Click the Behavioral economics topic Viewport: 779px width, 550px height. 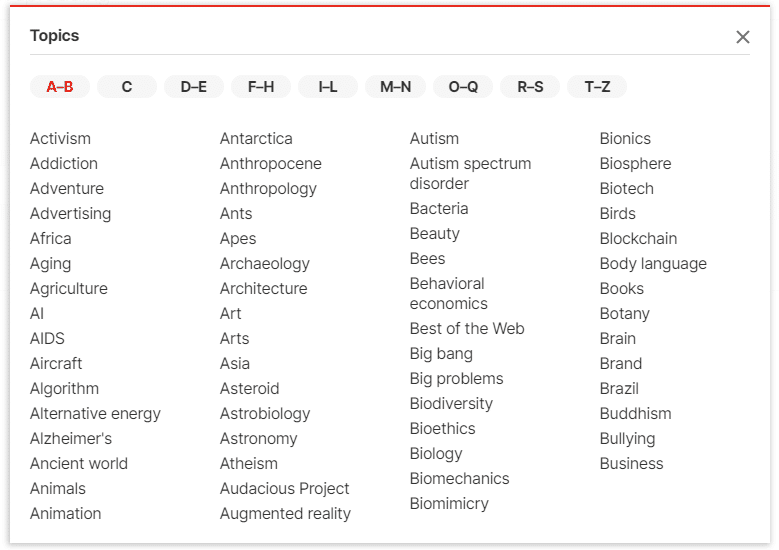[448, 293]
